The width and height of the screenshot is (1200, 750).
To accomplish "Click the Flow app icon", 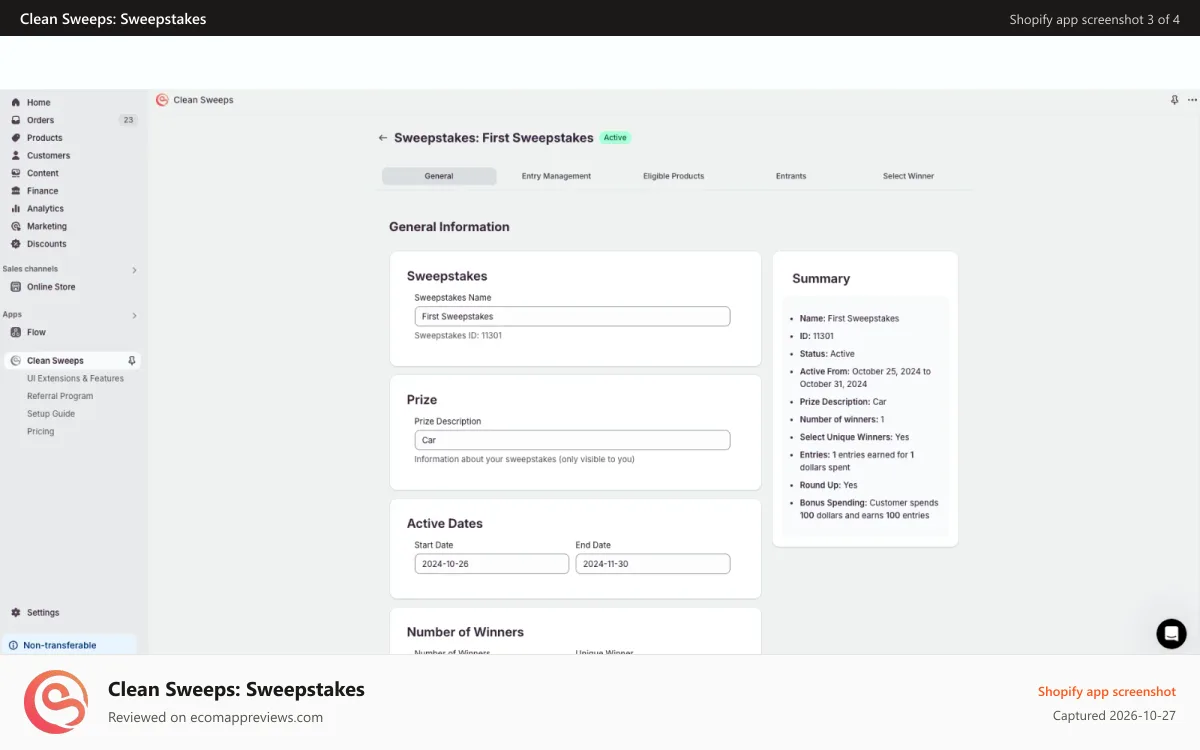I will coord(16,332).
